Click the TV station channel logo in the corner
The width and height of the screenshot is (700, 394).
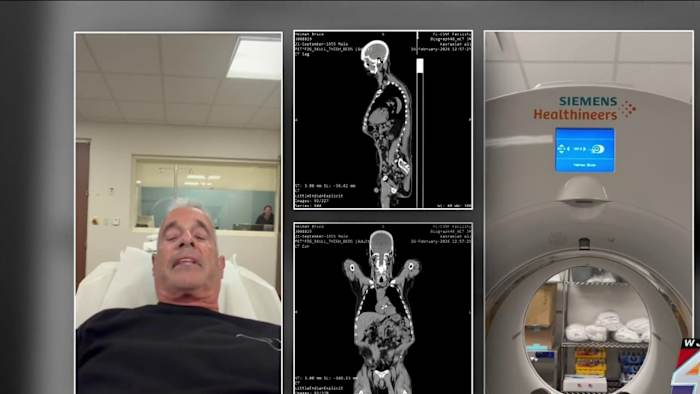[687, 367]
